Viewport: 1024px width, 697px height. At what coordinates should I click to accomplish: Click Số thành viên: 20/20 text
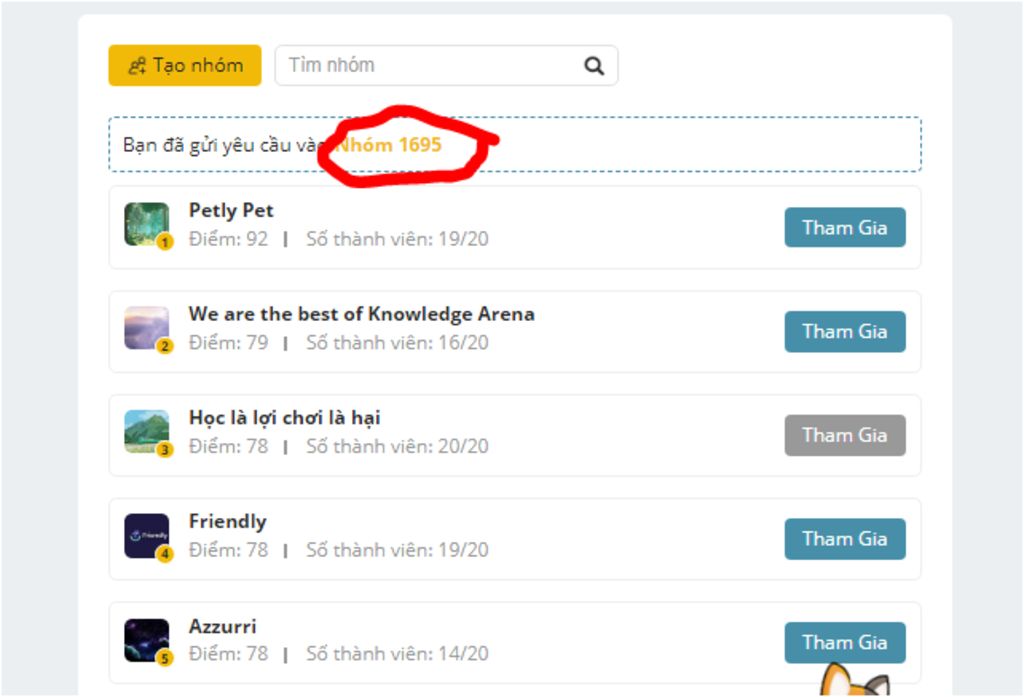point(398,446)
